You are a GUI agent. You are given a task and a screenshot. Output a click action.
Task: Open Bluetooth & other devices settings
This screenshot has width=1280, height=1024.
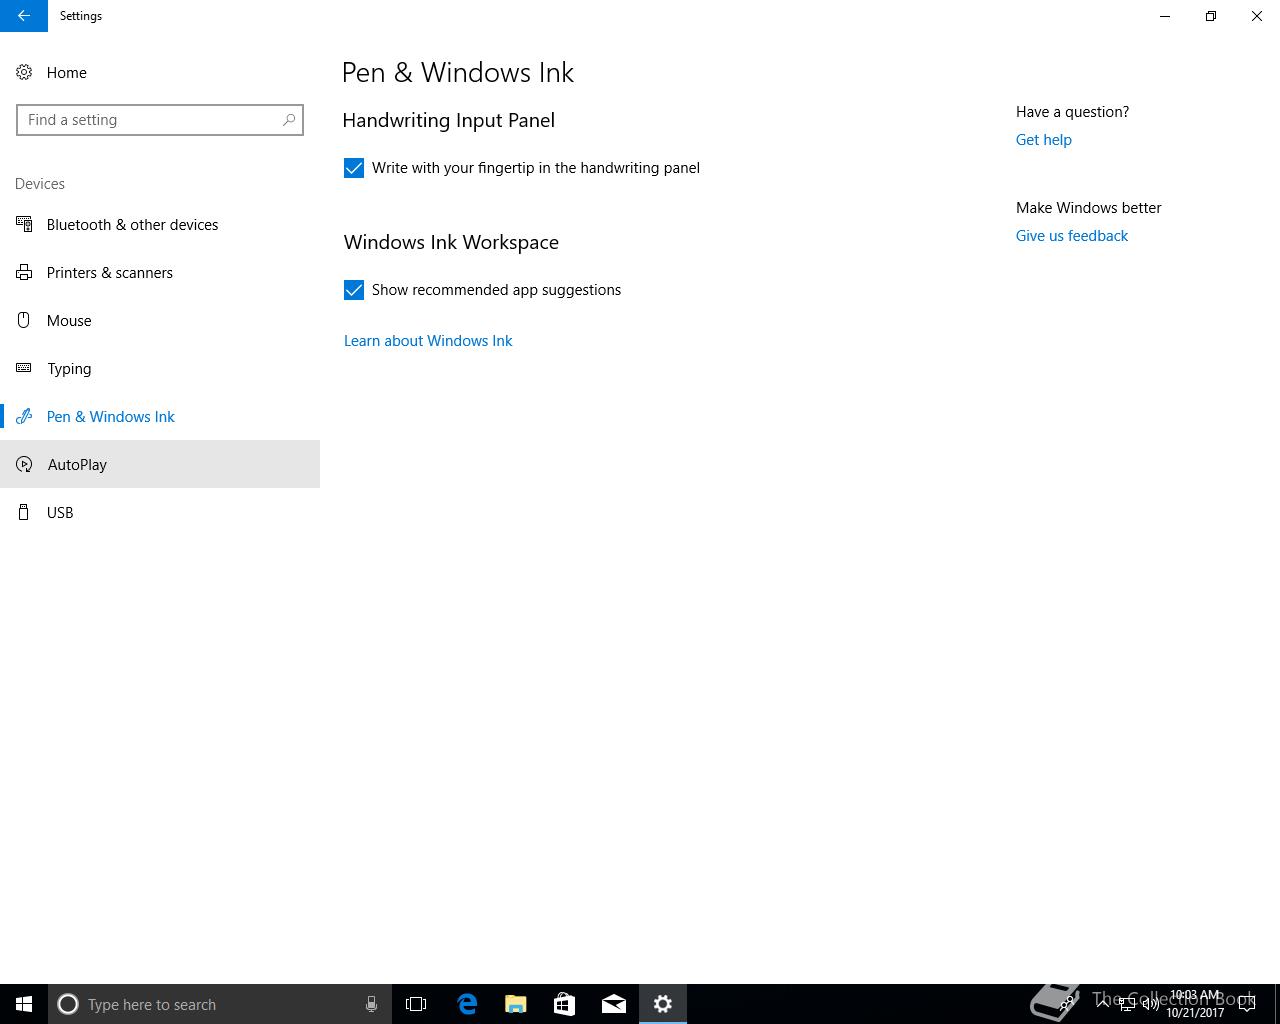tap(160, 224)
